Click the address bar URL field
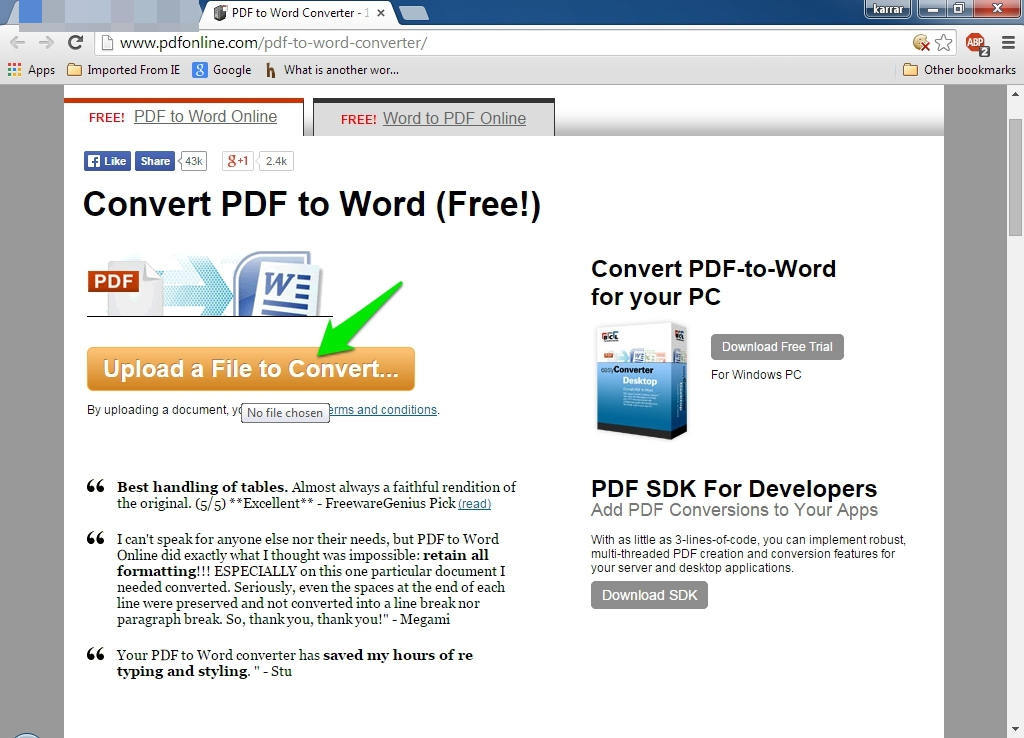Image resolution: width=1024 pixels, height=738 pixels. click(x=500, y=42)
